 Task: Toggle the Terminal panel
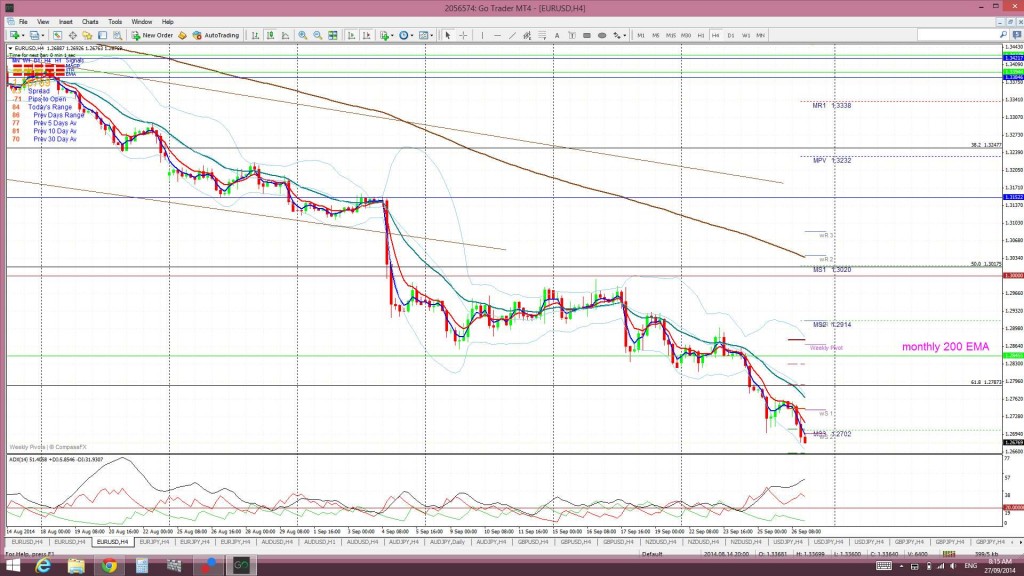click(x=103, y=35)
